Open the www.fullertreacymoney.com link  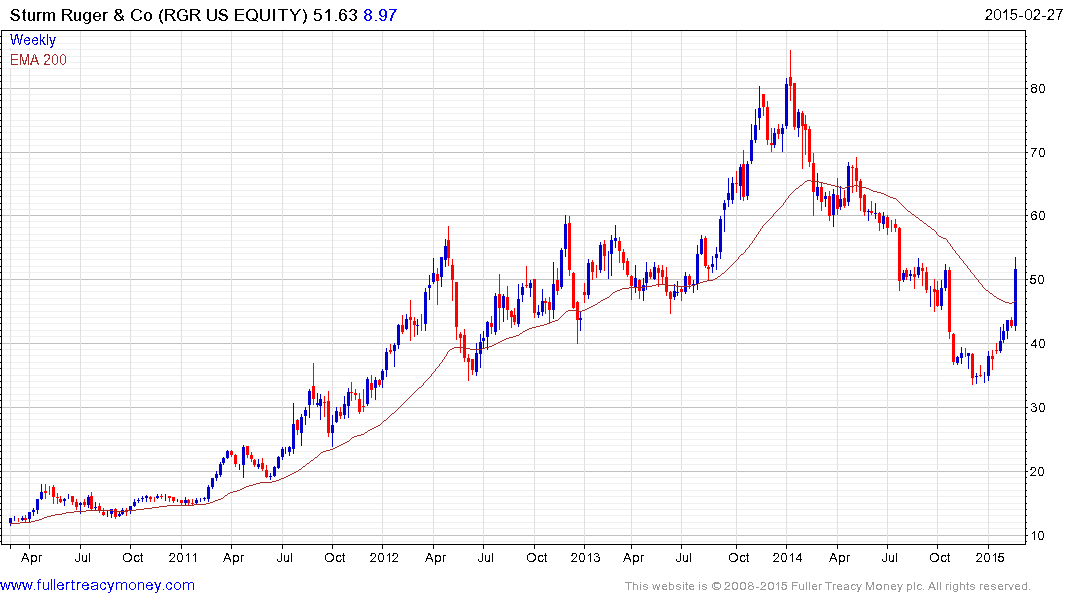pos(97,585)
